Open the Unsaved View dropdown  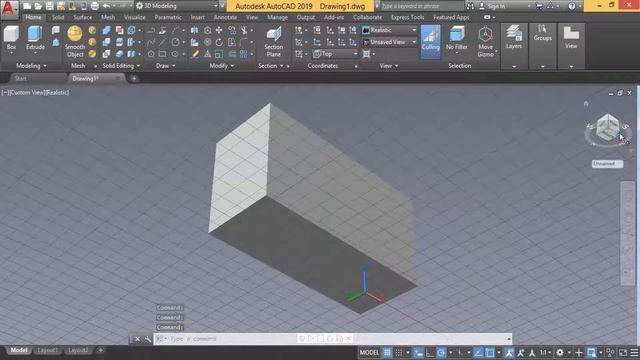coord(390,42)
